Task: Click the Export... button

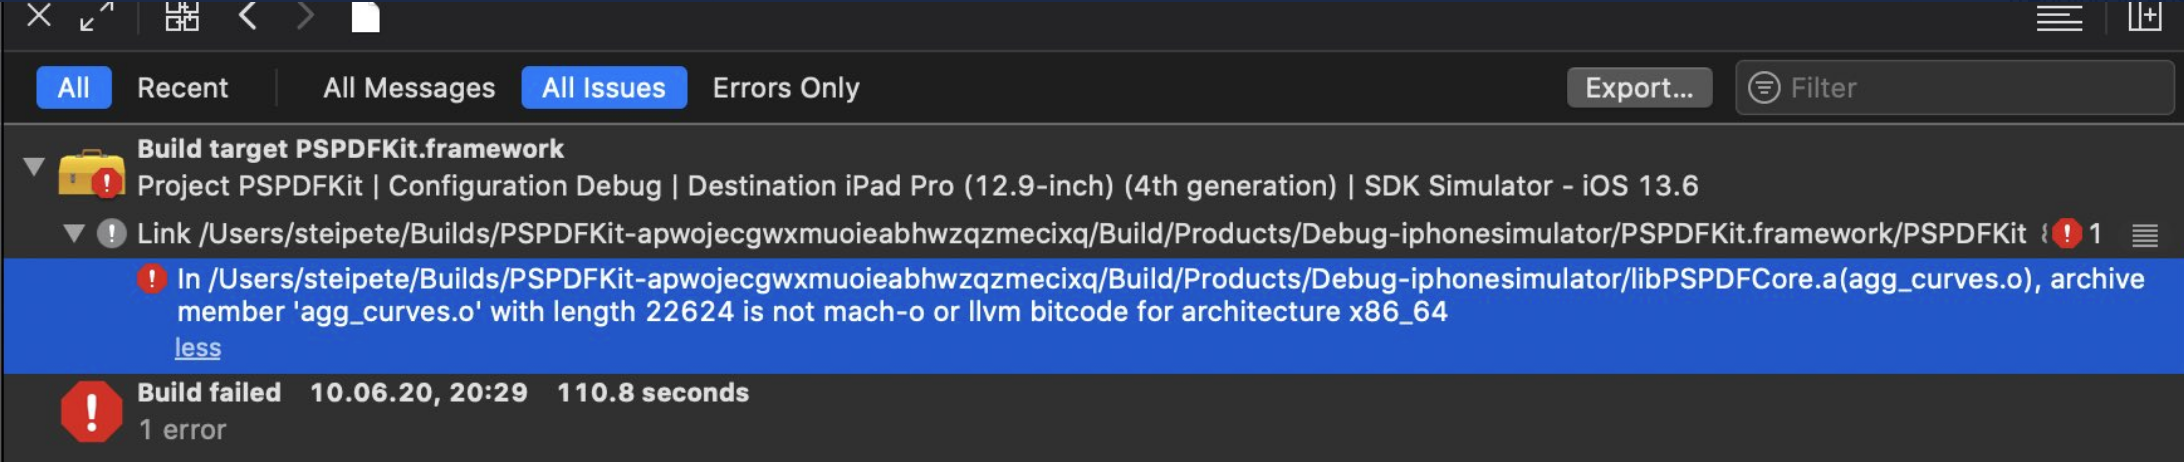Action: [x=1638, y=88]
